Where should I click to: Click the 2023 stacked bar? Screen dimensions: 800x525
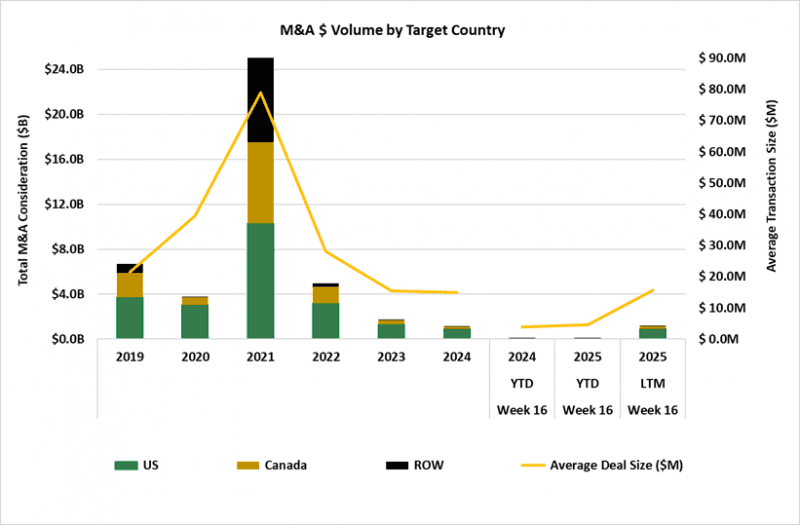pos(391,330)
